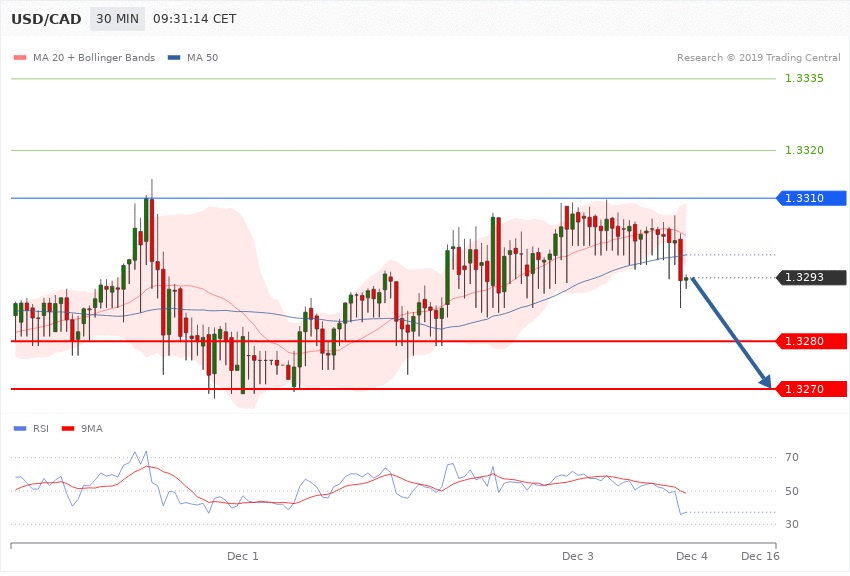Click the red 9MA legend marker
The width and height of the screenshot is (850, 576).
[68, 429]
